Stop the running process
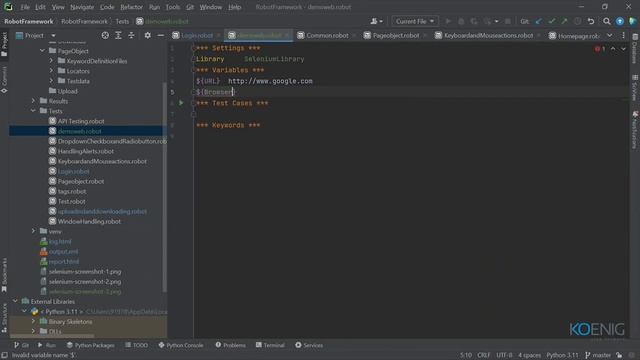Image resolution: width=640 pixels, height=360 pixels. 507,21
